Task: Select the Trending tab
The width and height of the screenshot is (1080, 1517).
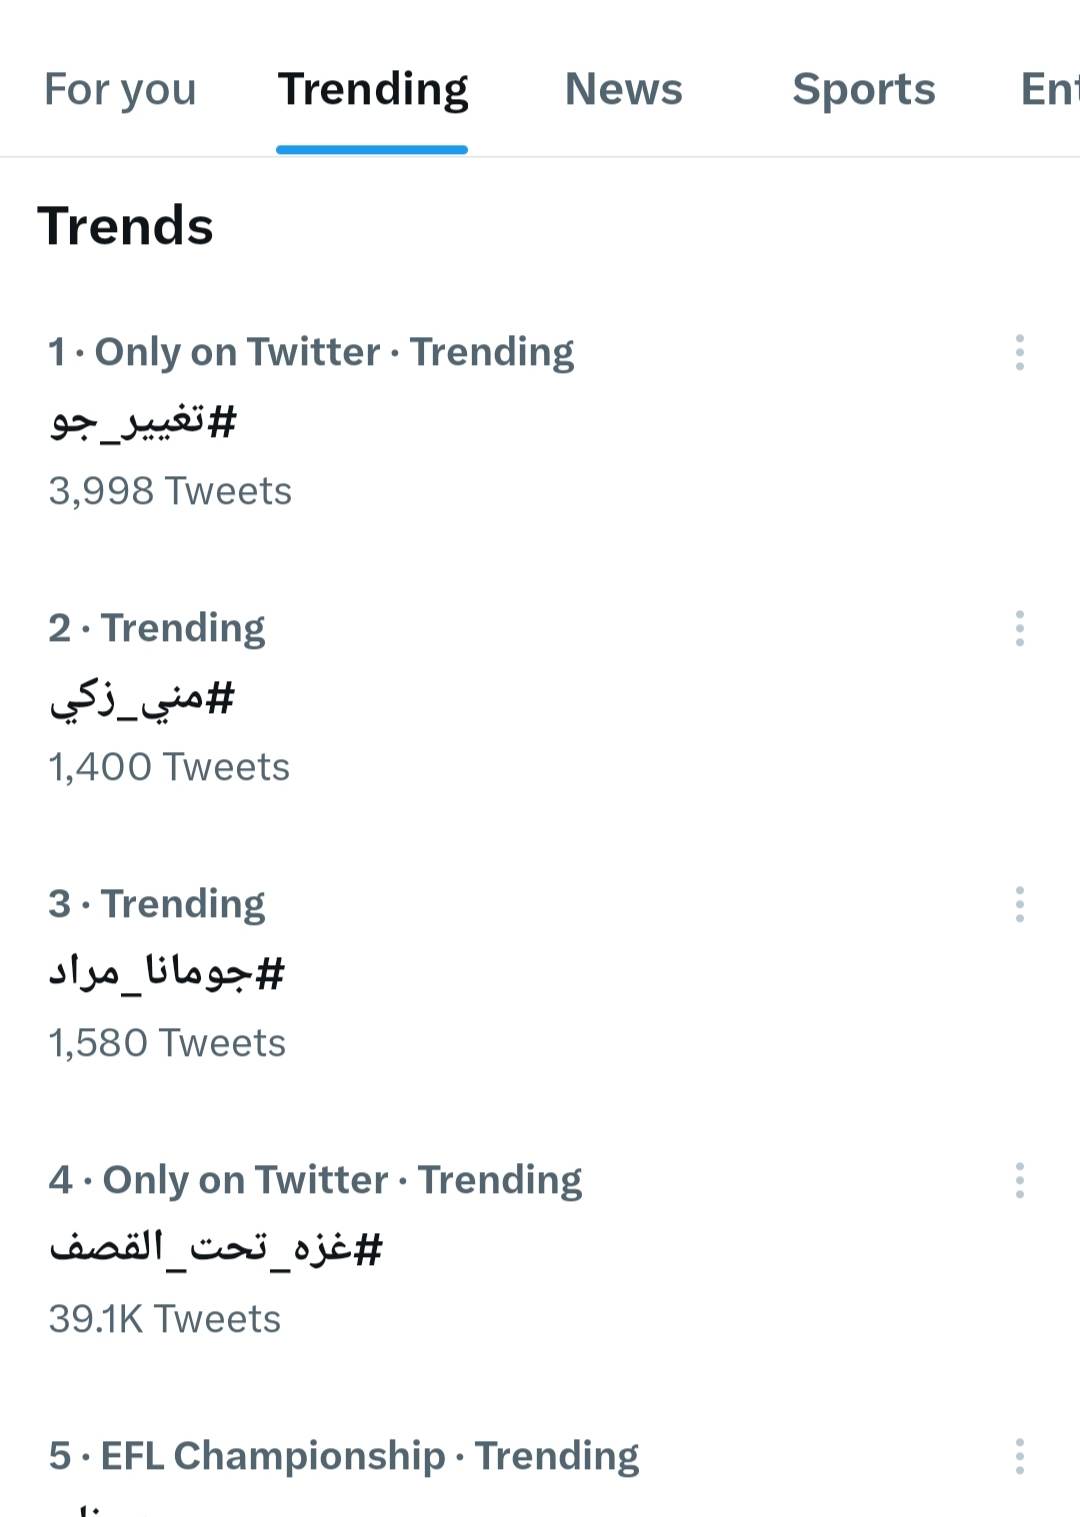Action: click(x=372, y=90)
